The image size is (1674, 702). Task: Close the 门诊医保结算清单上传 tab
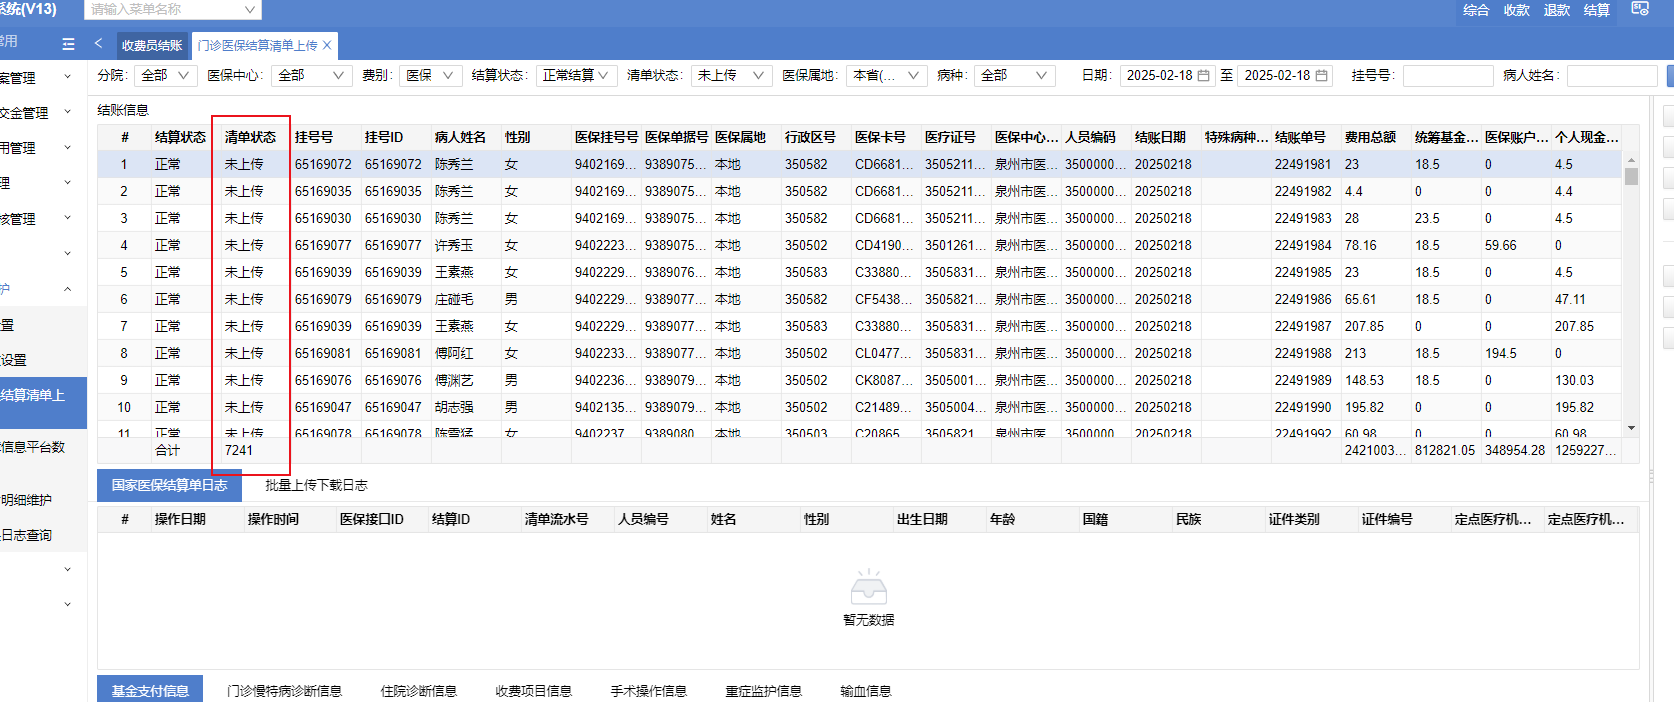327,45
